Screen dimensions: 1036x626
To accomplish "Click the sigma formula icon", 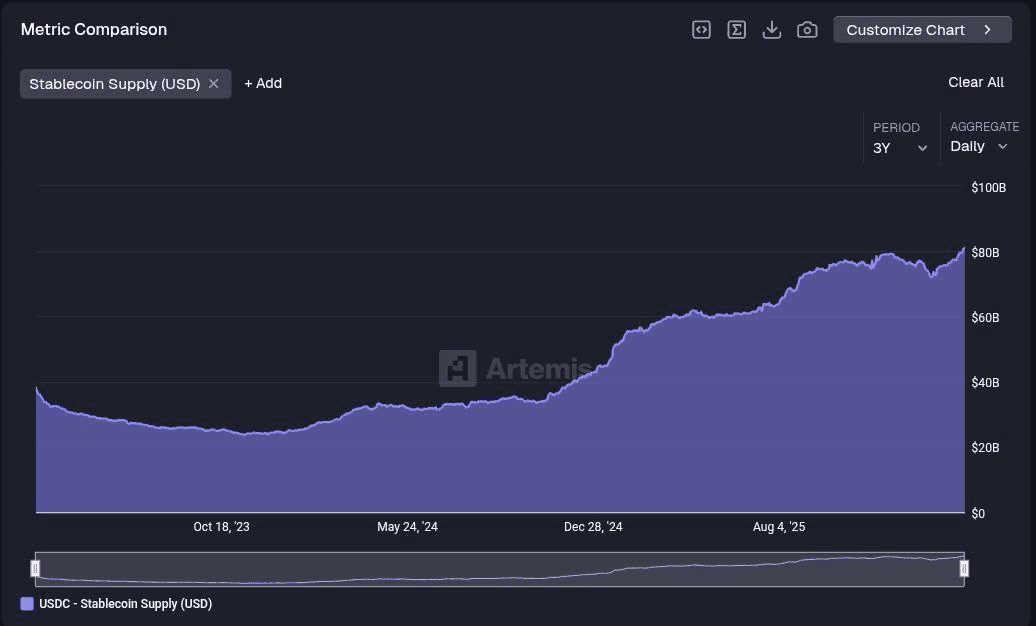I will point(737,30).
